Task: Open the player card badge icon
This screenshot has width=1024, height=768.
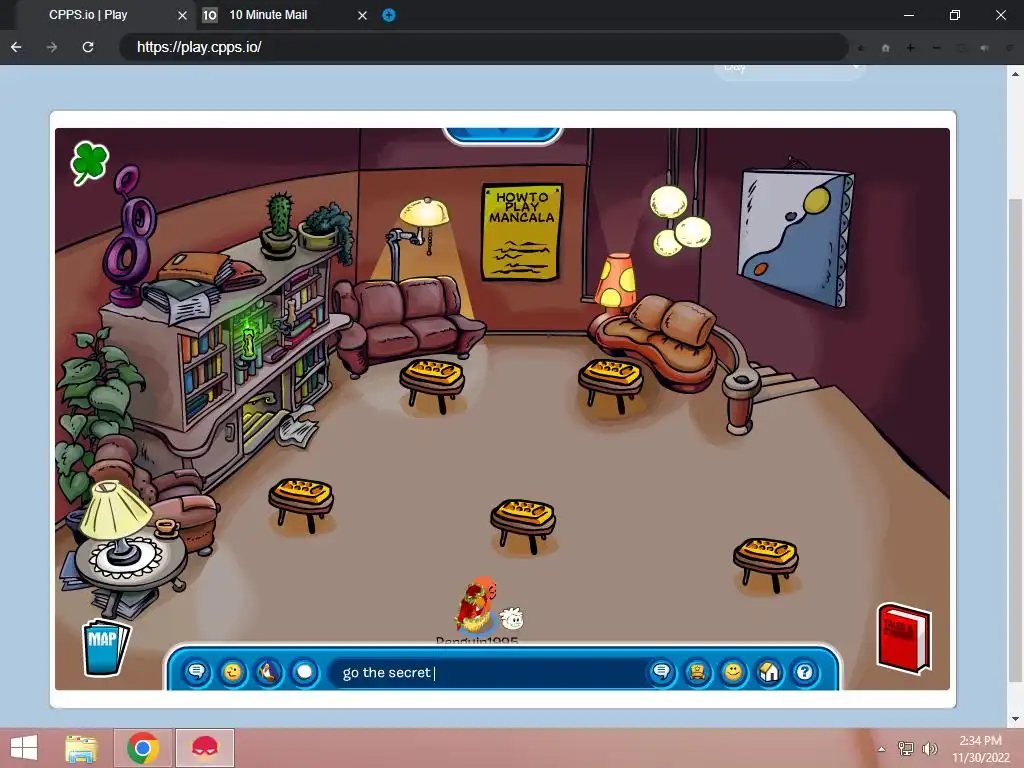Action: click(x=697, y=672)
